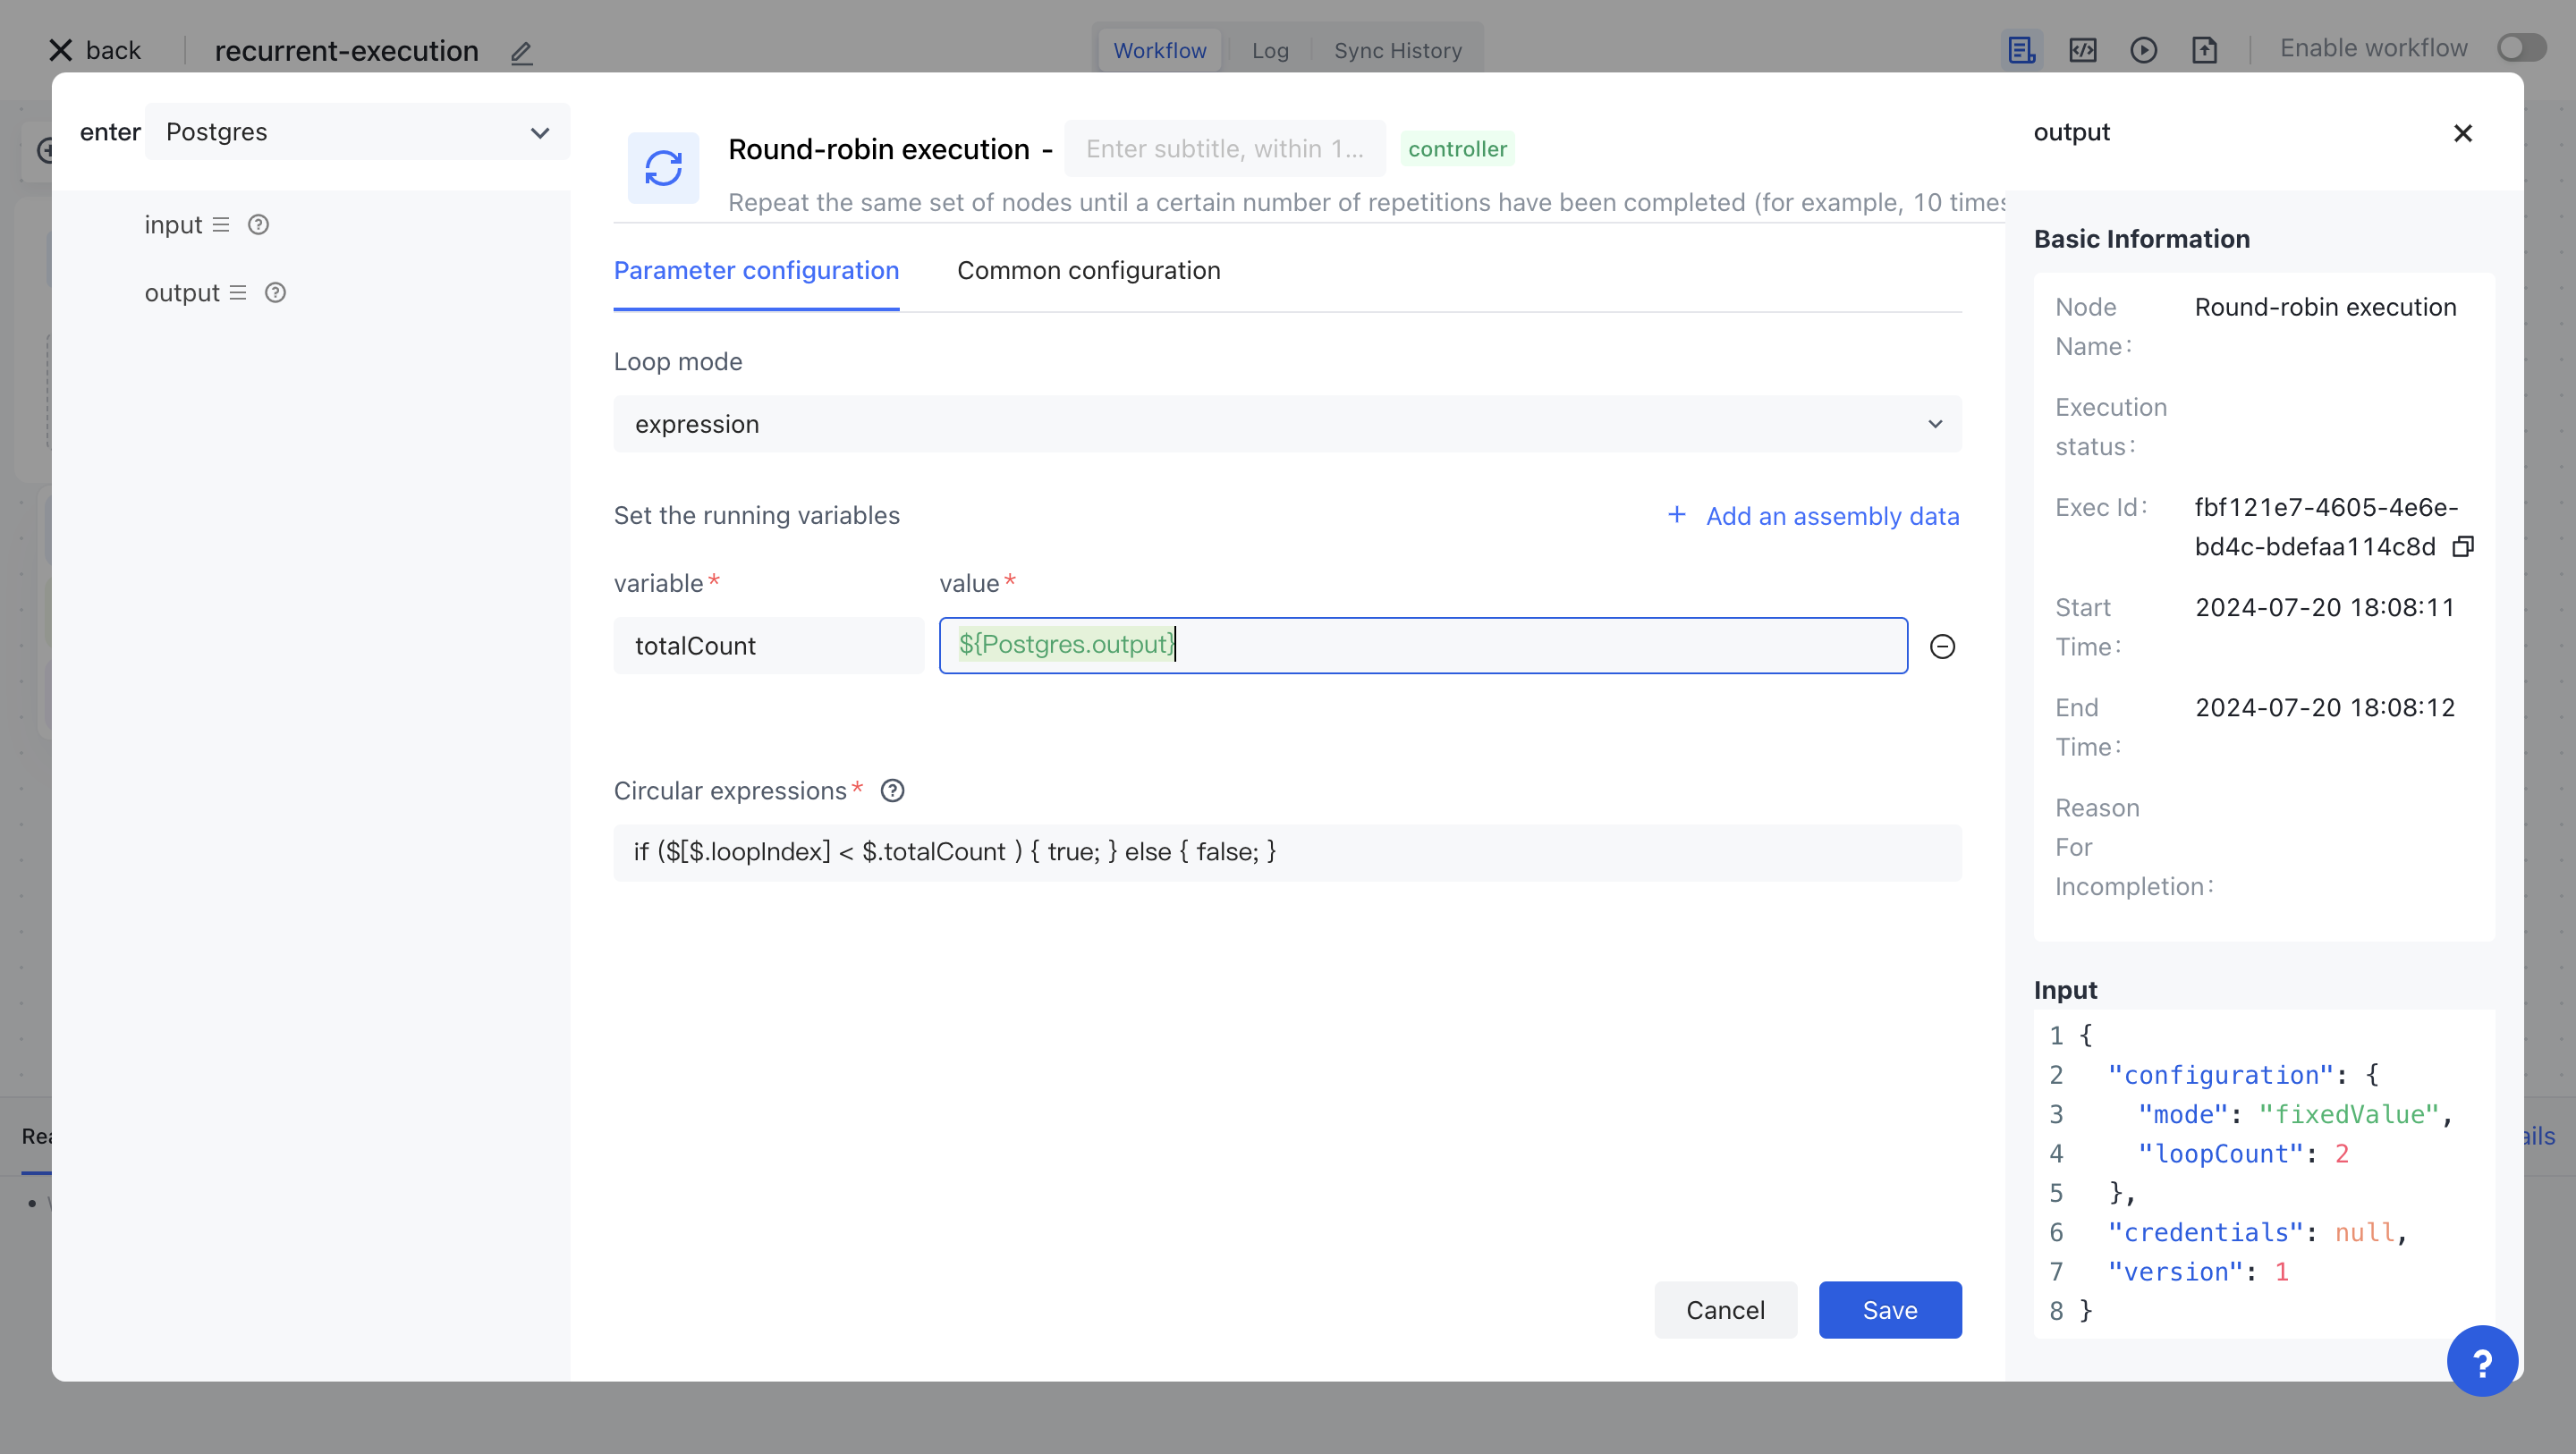Close the output panel with the X icon
The width and height of the screenshot is (2576, 1454).
pyautogui.click(x=2463, y=132)
